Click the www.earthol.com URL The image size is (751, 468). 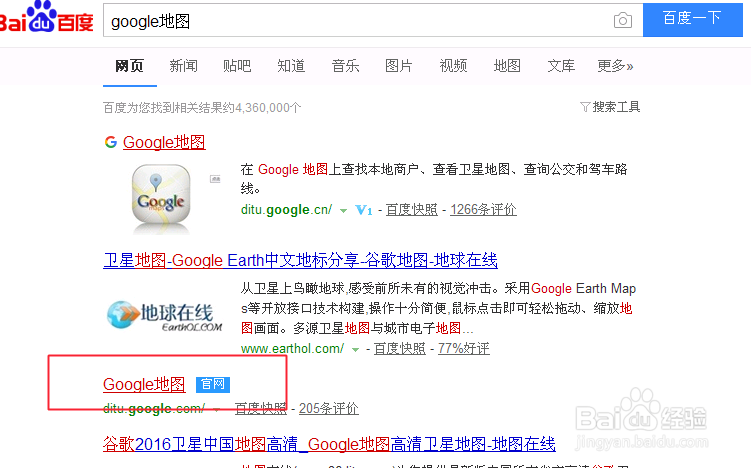point(292,349)
